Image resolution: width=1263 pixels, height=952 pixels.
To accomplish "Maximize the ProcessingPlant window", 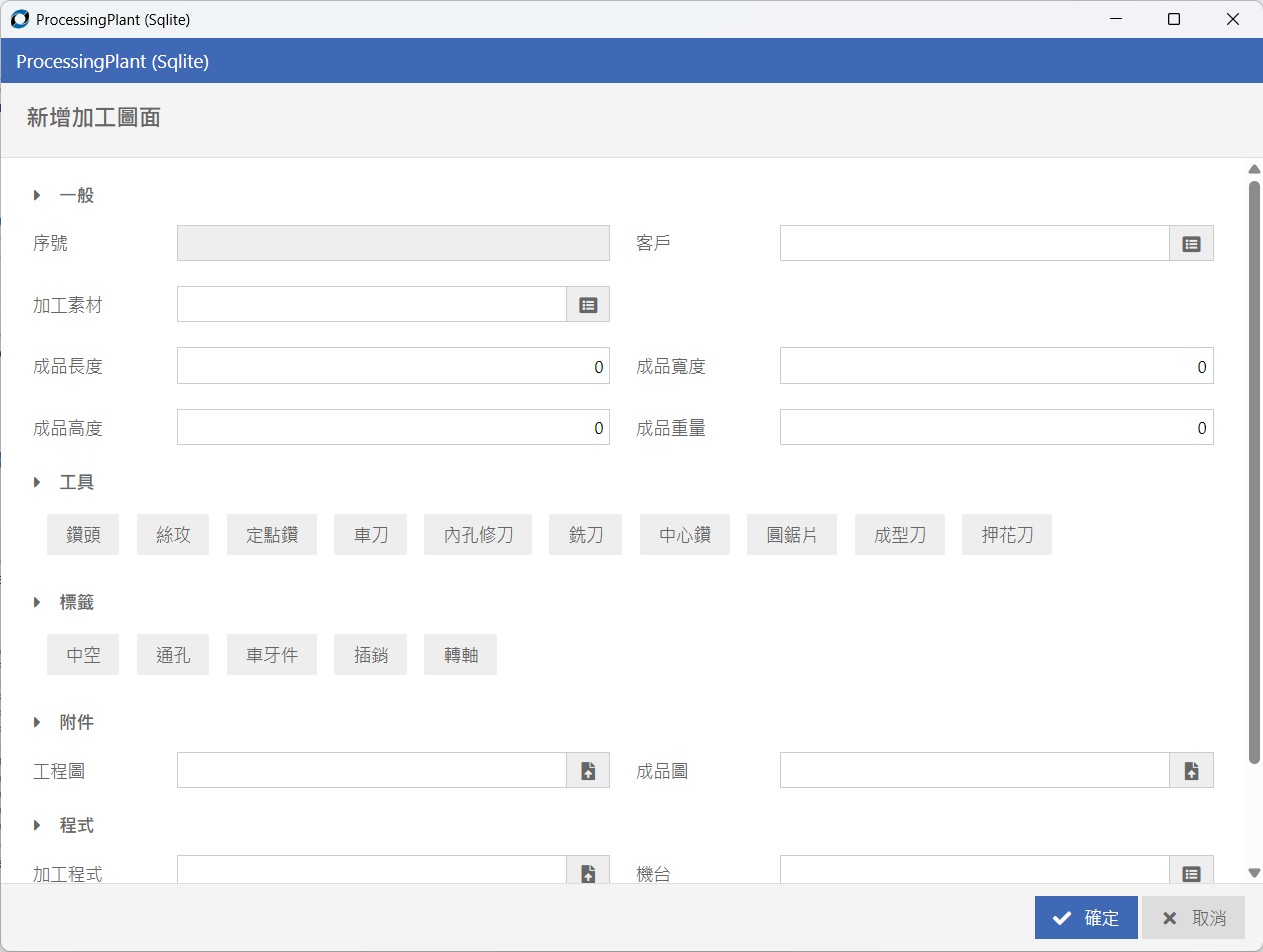I will pyautogui.click(x=1174, y=19).
